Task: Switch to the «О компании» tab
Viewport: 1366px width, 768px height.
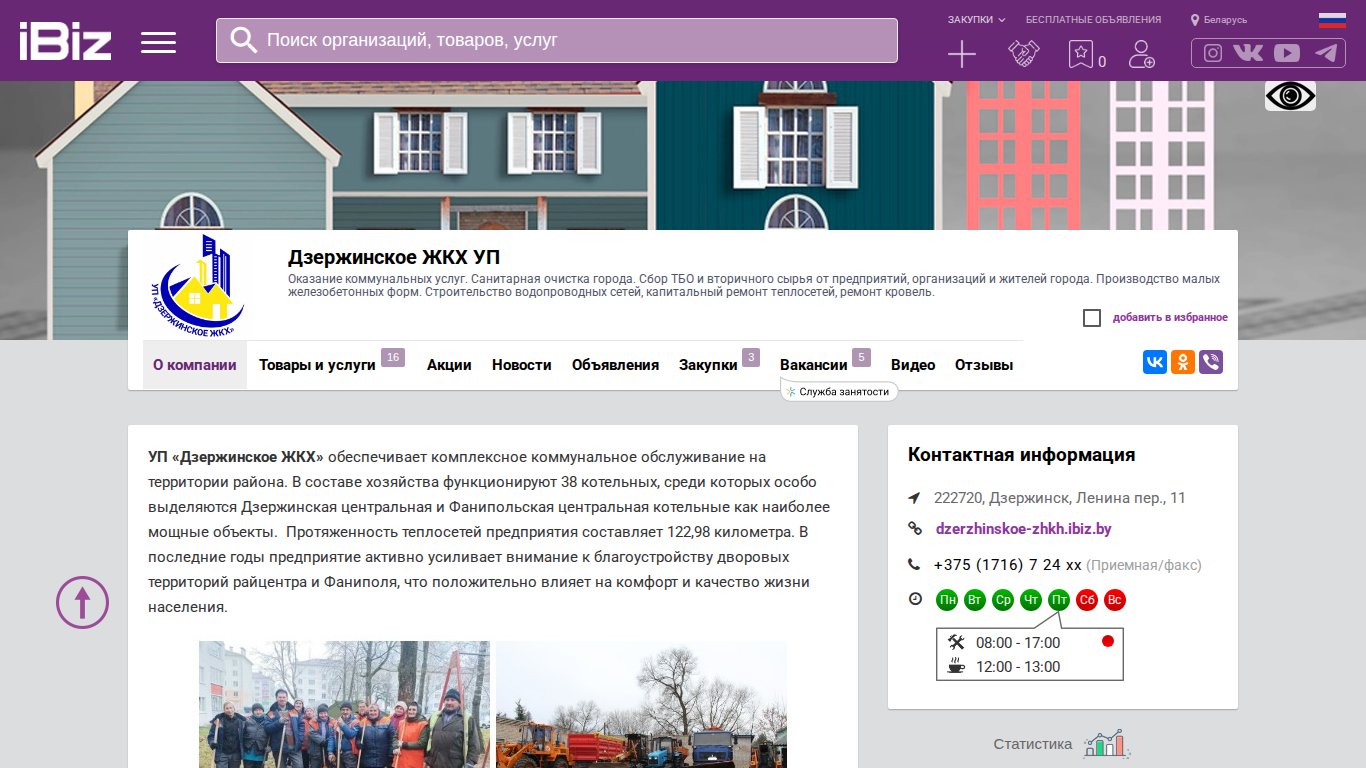Action: click(194, 365)
